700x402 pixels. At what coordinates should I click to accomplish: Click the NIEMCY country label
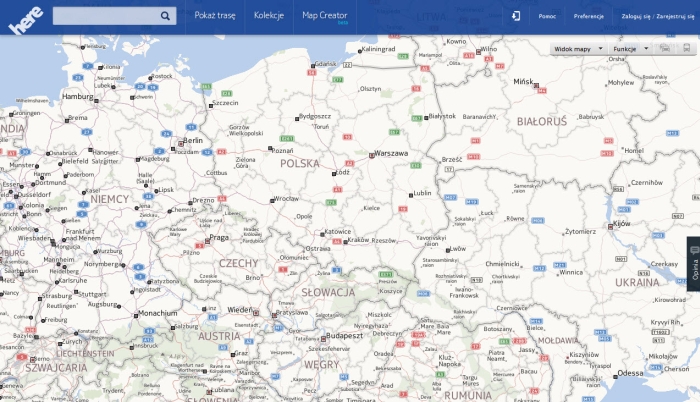[109, 199]
